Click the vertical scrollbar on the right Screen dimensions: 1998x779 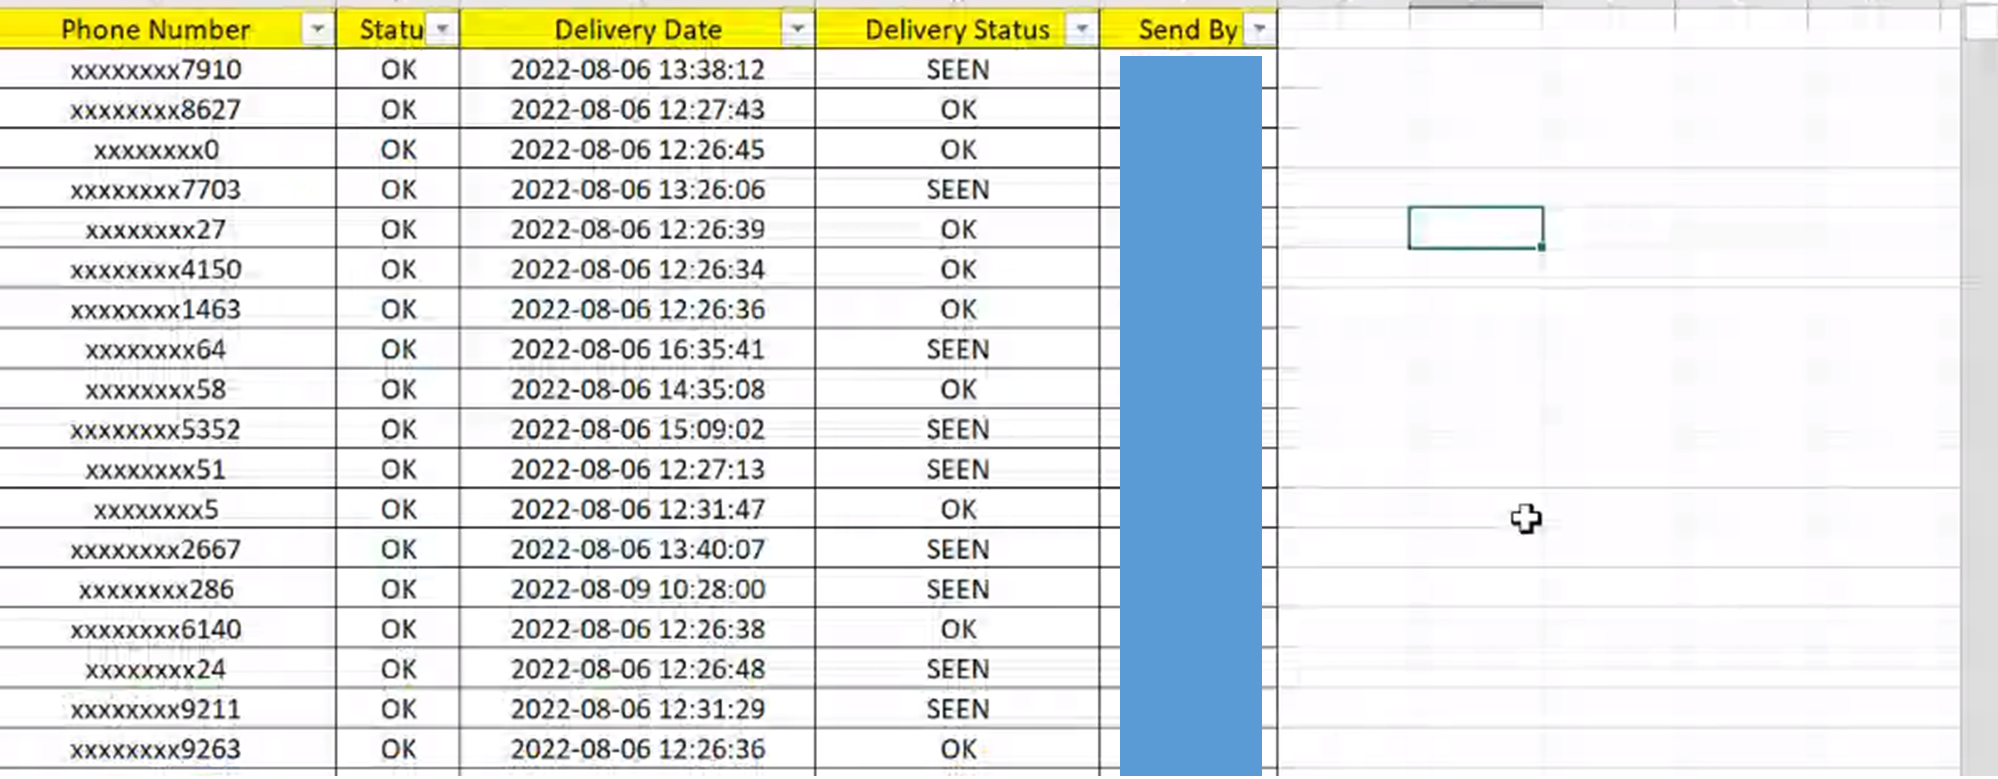coord(1979,400)
